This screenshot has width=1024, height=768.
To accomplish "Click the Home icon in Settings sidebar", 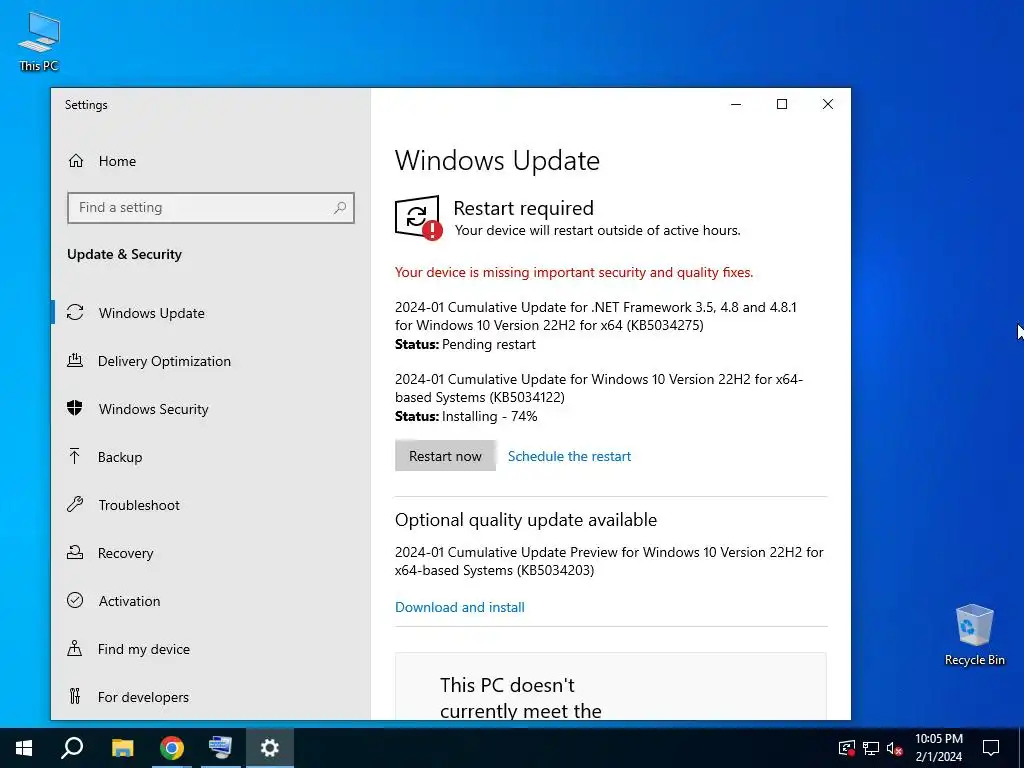I will coord(76,161).
